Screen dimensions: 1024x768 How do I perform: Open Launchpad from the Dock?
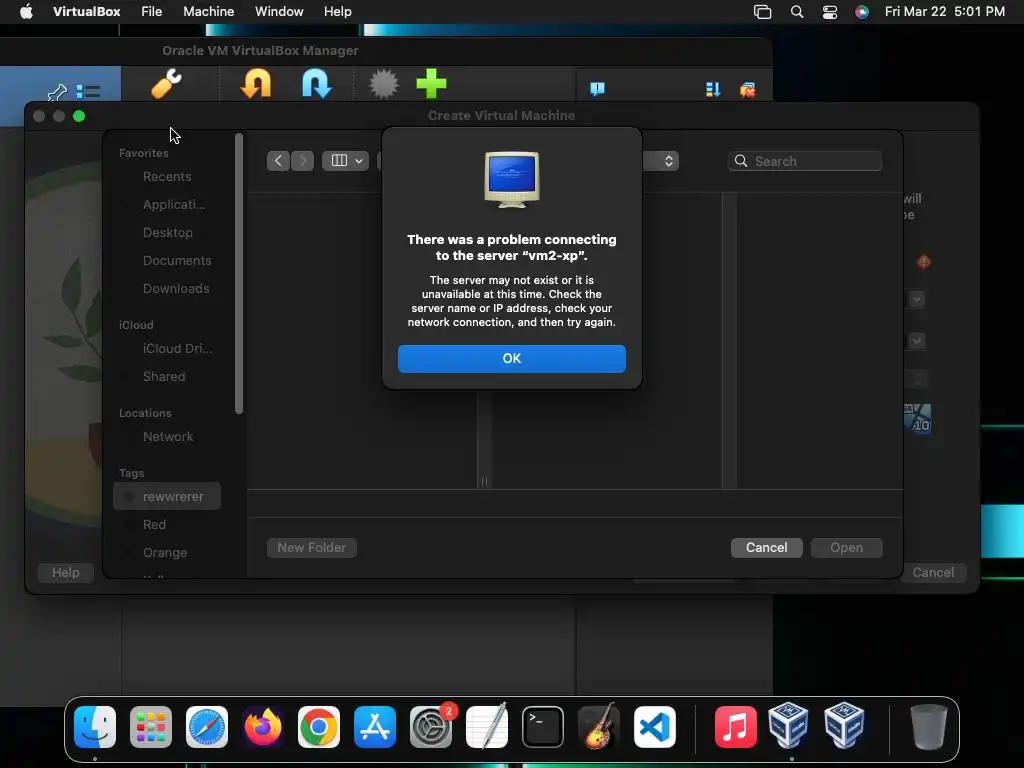pyautogui.click(x=151, y=727)
